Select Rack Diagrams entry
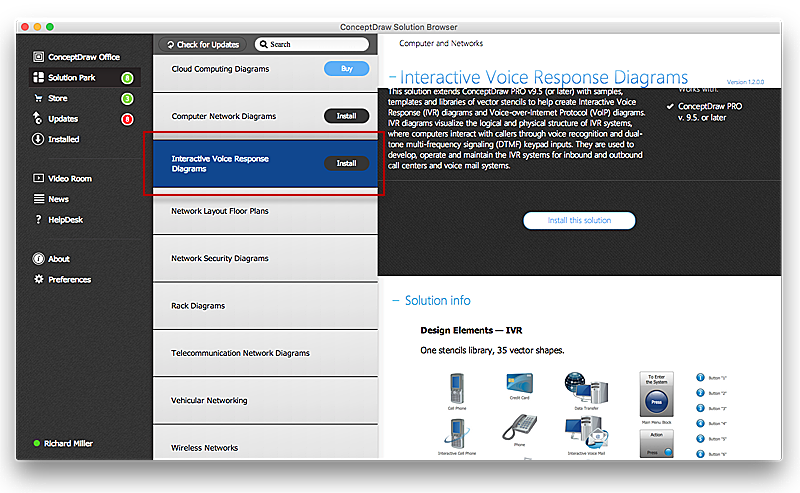800x493 pixels. click(265, 306)
